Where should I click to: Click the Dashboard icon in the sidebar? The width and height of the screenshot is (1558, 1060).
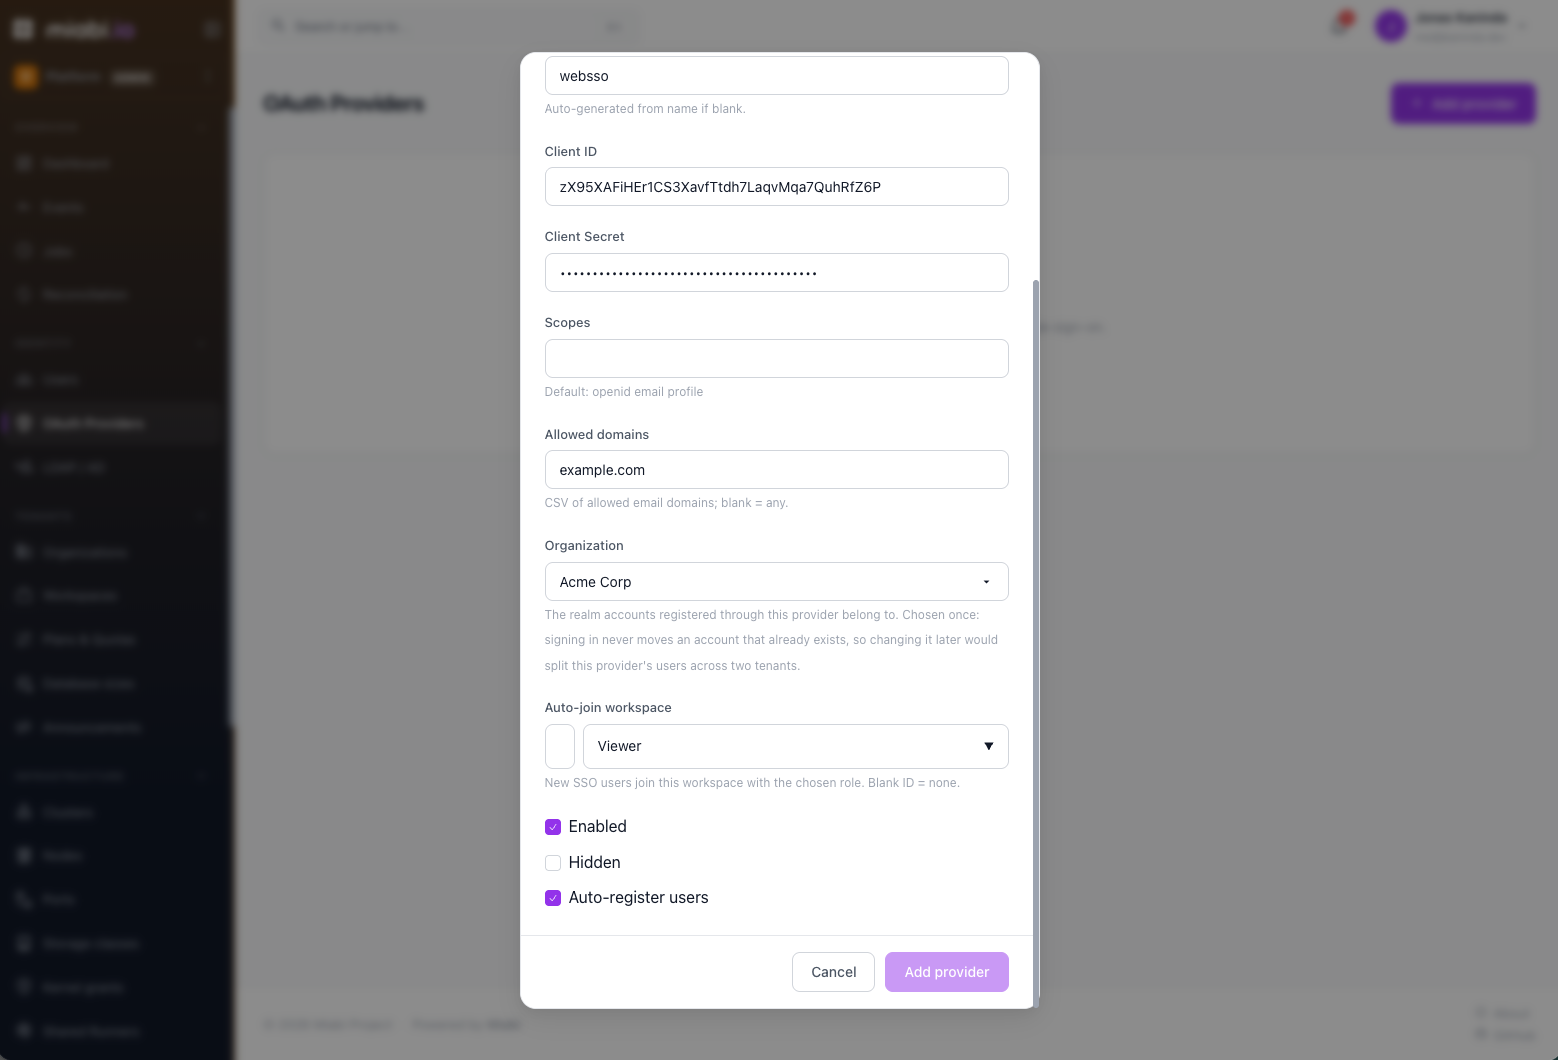[25, 163]
